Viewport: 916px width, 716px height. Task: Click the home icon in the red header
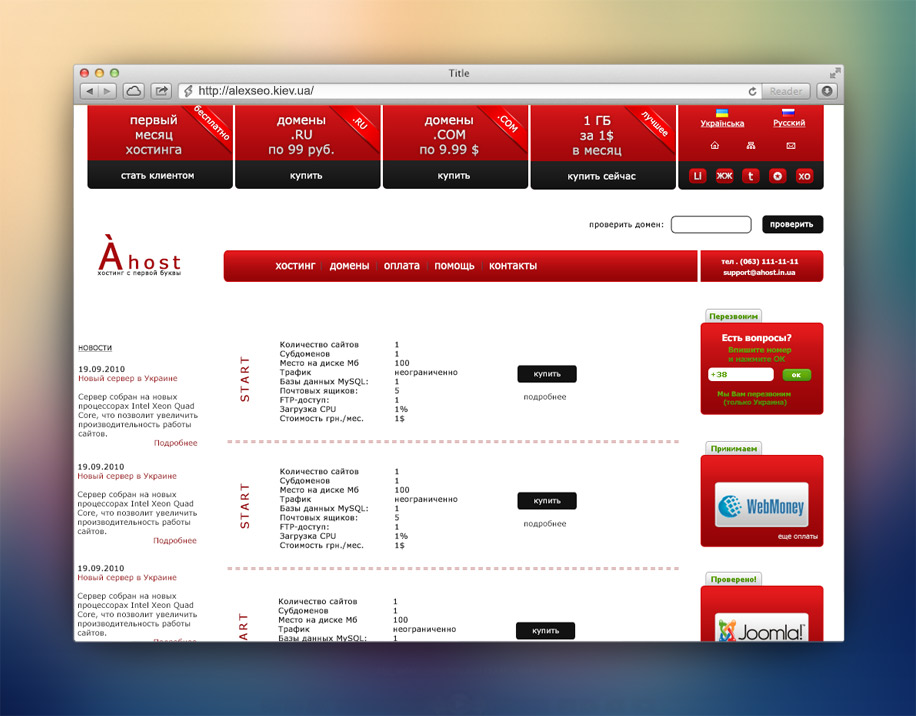tap(714, 145)
